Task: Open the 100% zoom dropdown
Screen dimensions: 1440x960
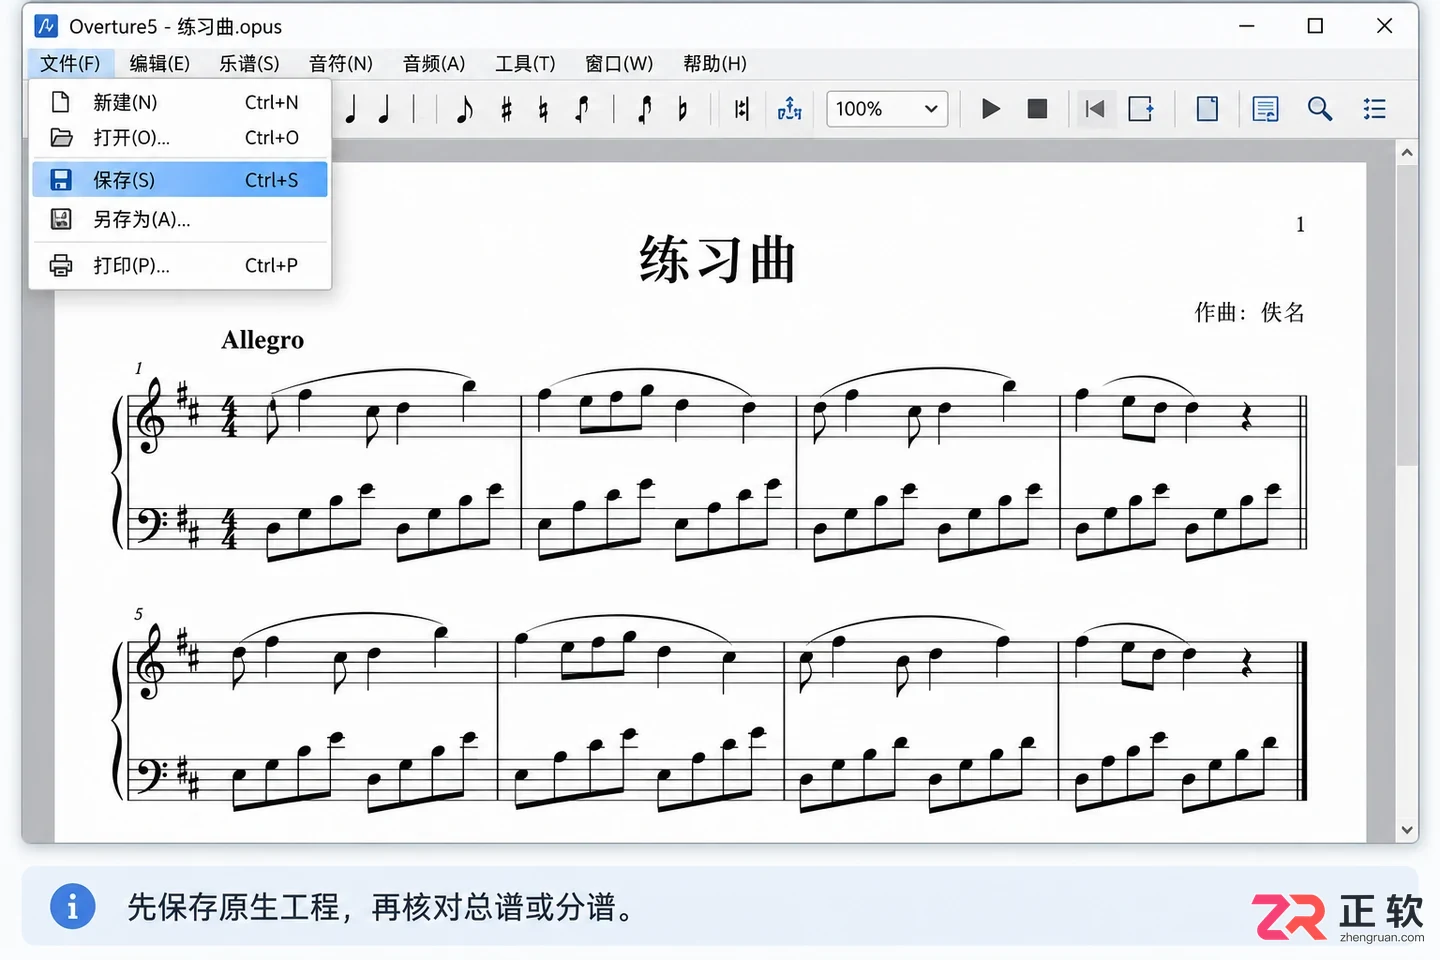Action: (887, 109)
